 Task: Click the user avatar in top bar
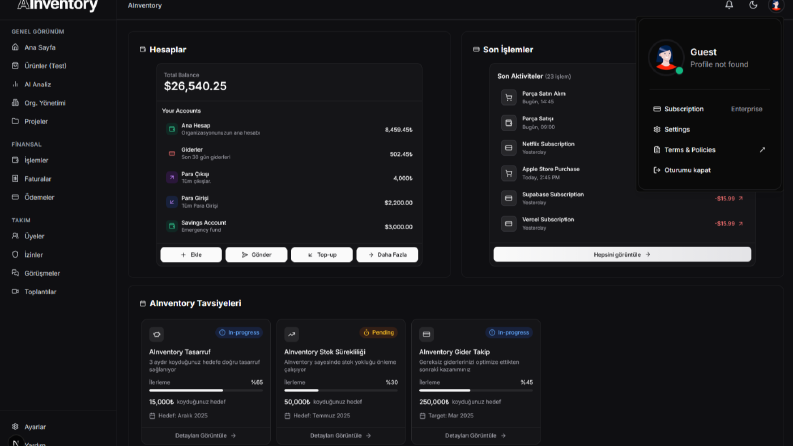click(x=776, y=5)
